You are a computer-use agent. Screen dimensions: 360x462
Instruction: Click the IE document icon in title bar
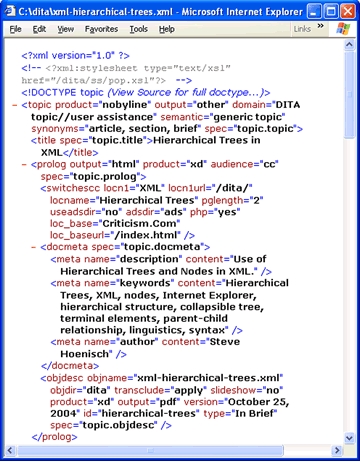point(10,11)
